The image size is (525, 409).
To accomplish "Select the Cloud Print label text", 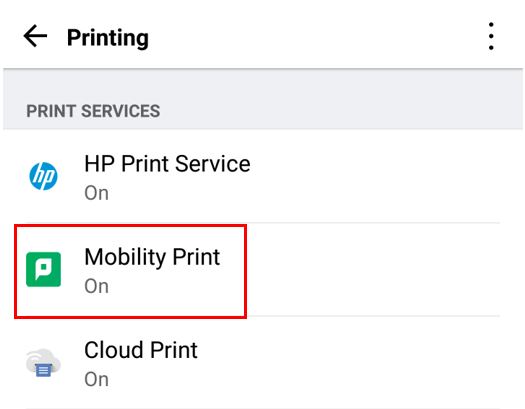I will (x=141, y=350).
